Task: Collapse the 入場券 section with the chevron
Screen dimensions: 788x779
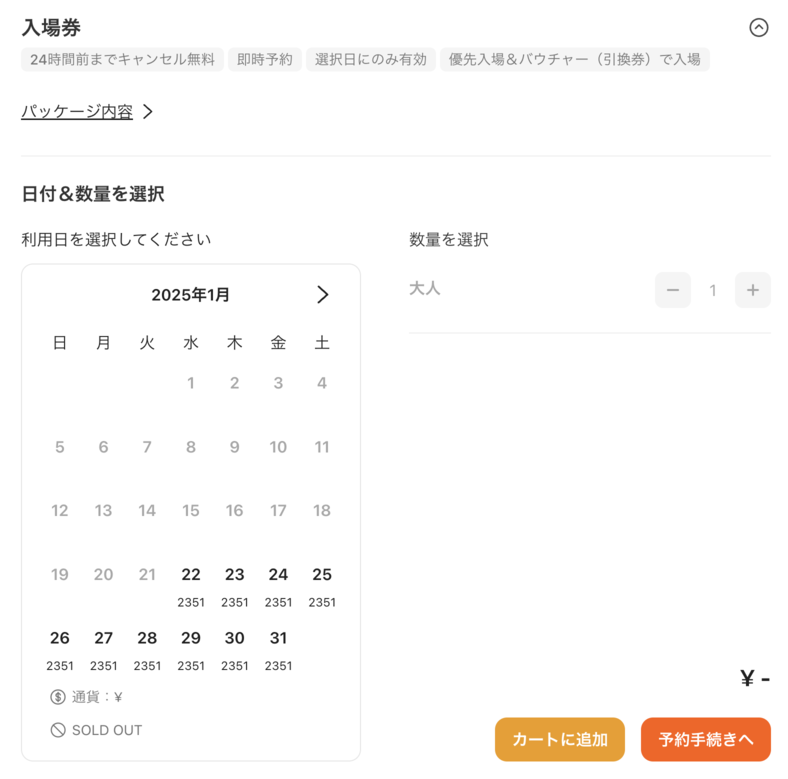Action: click(x=758, y=28)
